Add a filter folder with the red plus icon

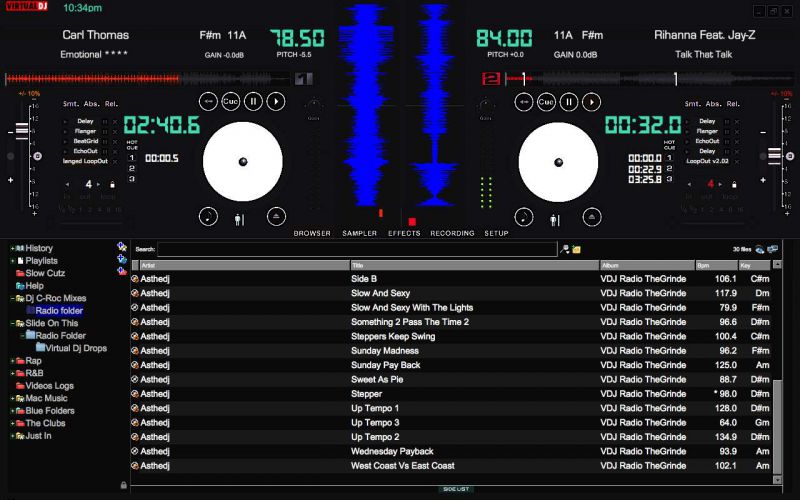(x=122, y=271)
